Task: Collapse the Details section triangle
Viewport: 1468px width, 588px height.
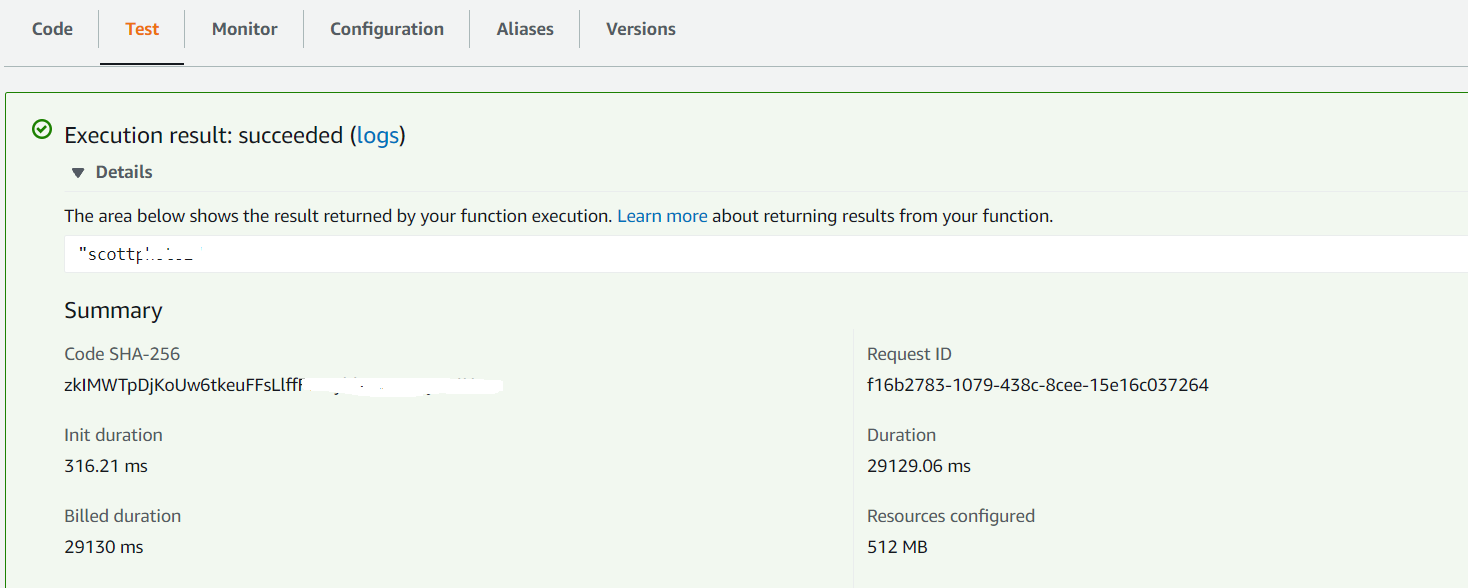Action: click(x=78, y=173)
